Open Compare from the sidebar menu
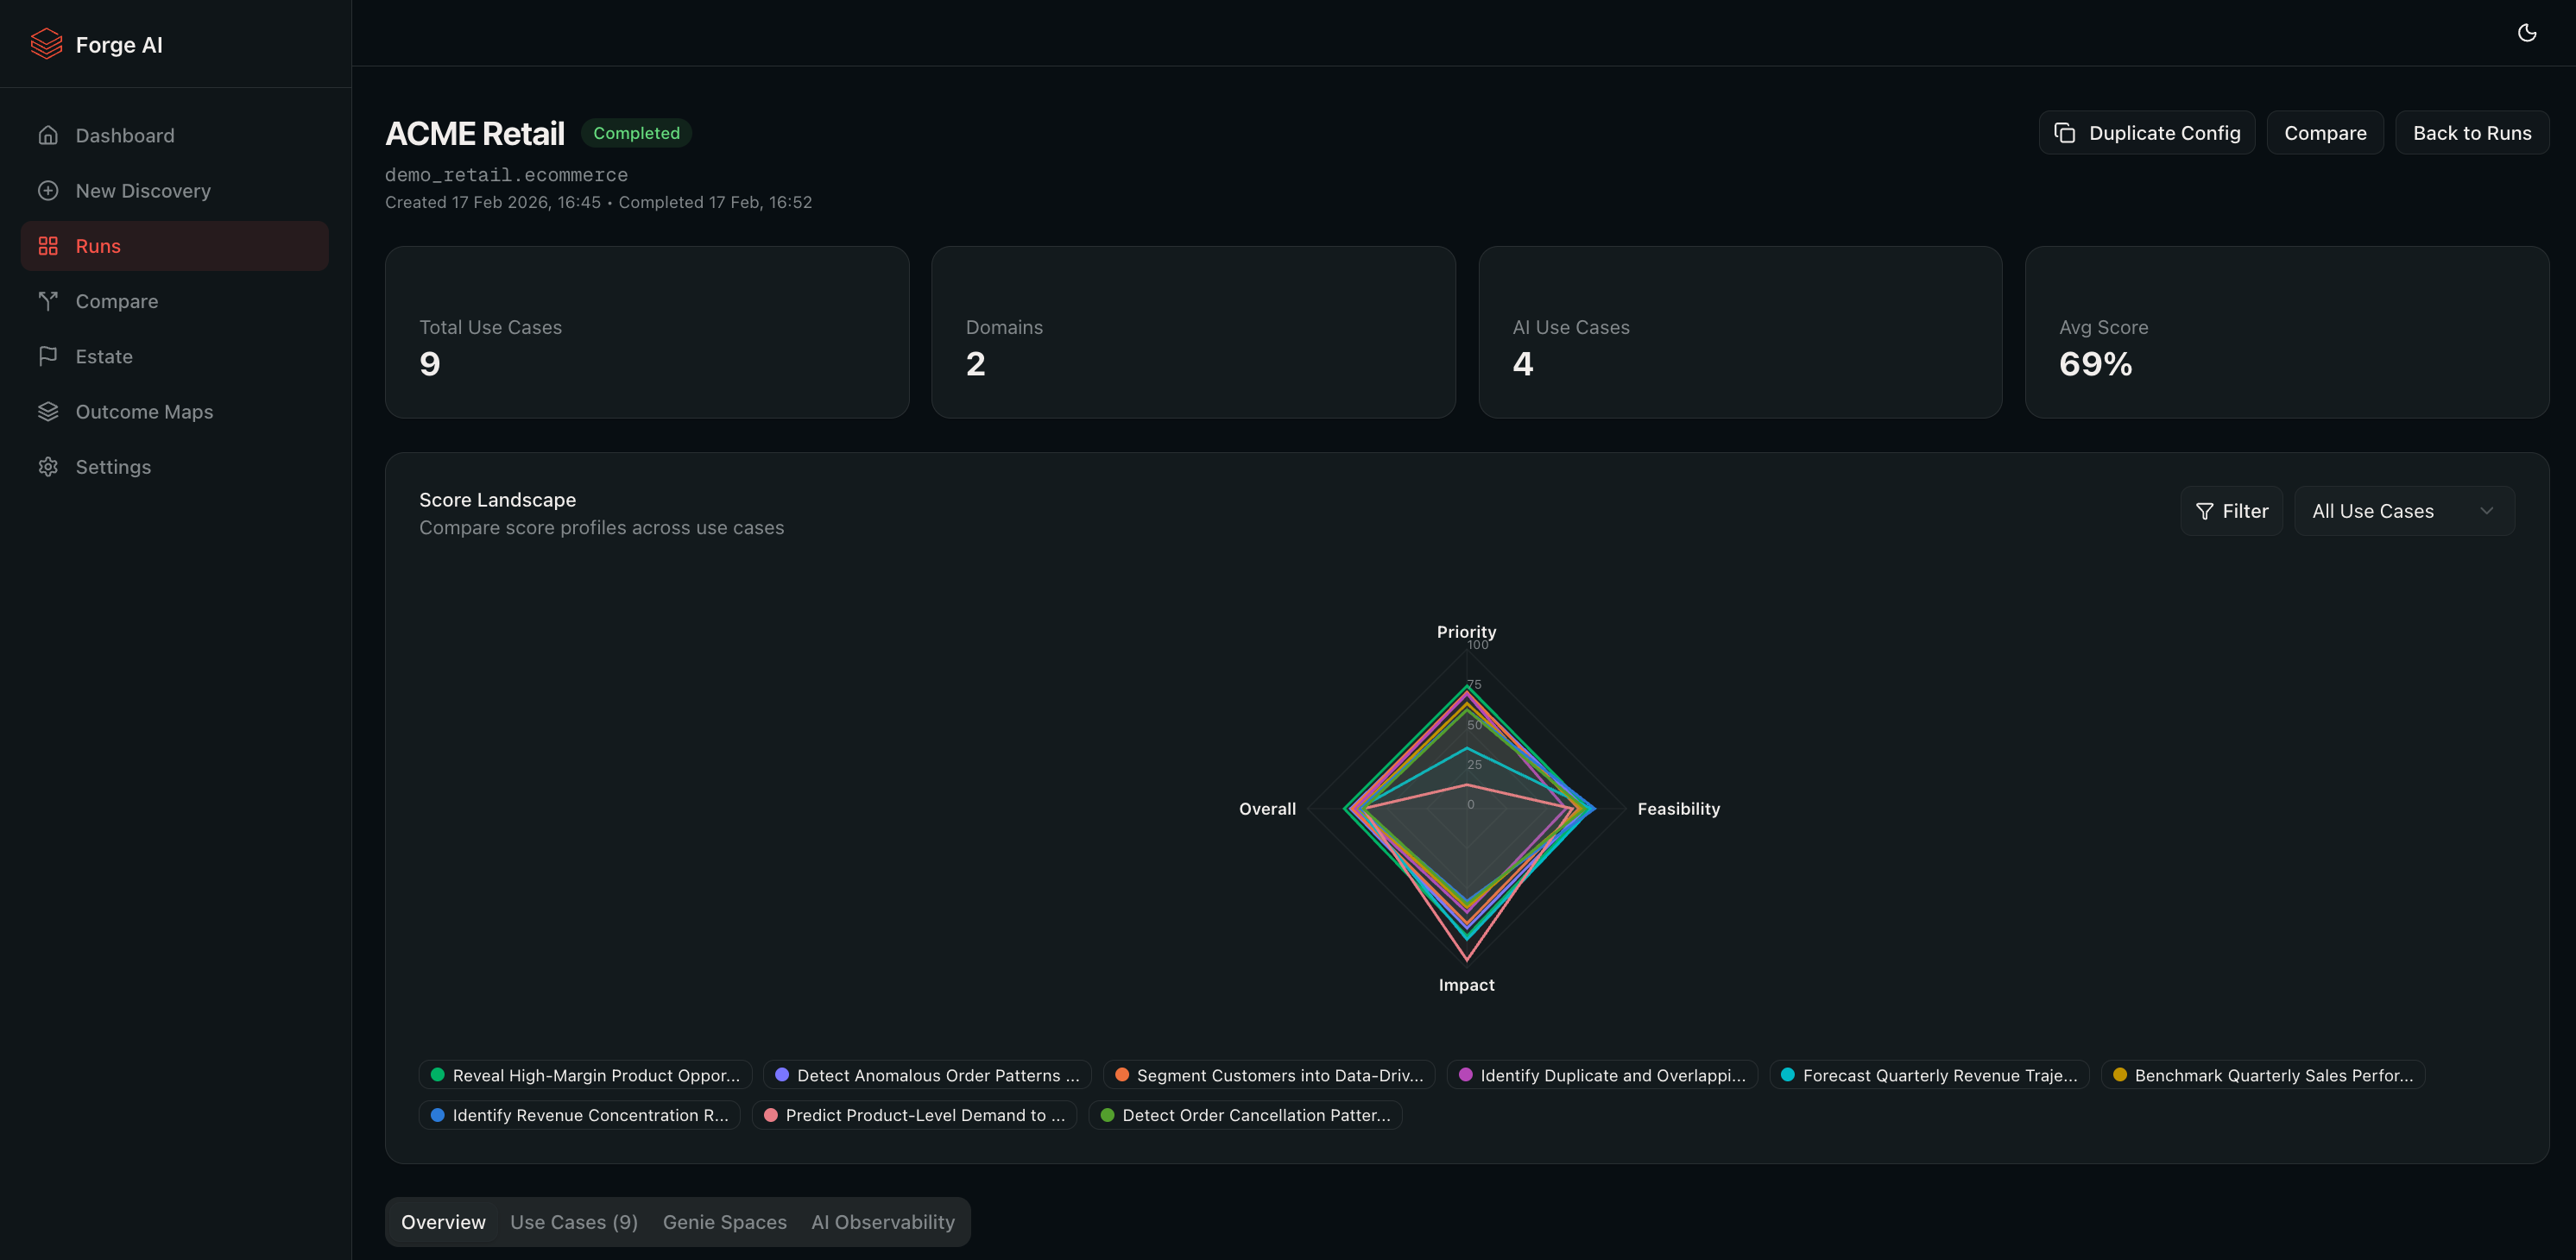 pos(174,301)
